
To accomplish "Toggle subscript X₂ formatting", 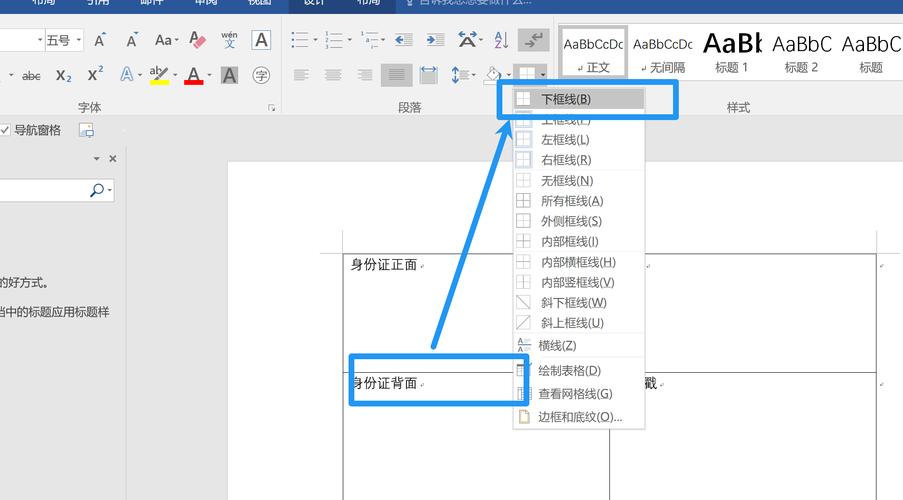I will (64, 75).
